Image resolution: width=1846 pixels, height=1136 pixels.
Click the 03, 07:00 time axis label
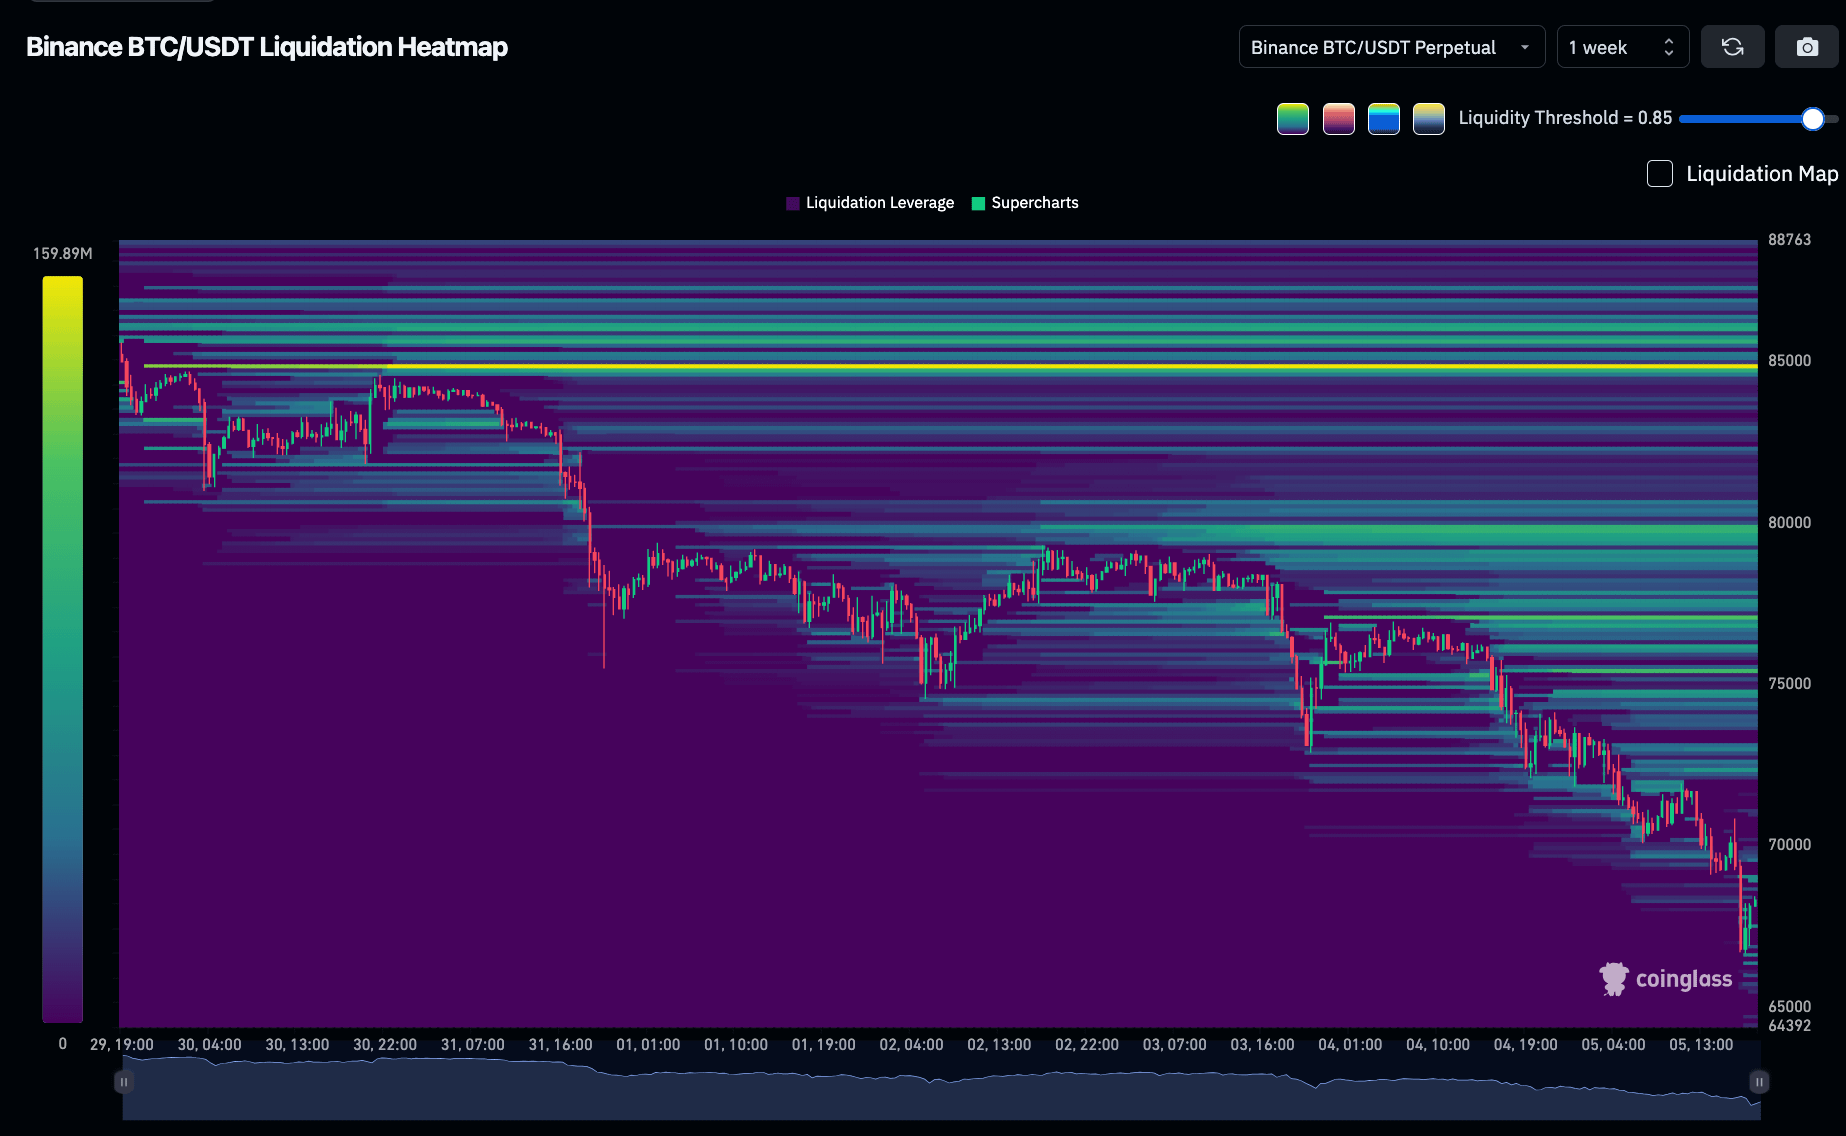tap(1175, 1045)
